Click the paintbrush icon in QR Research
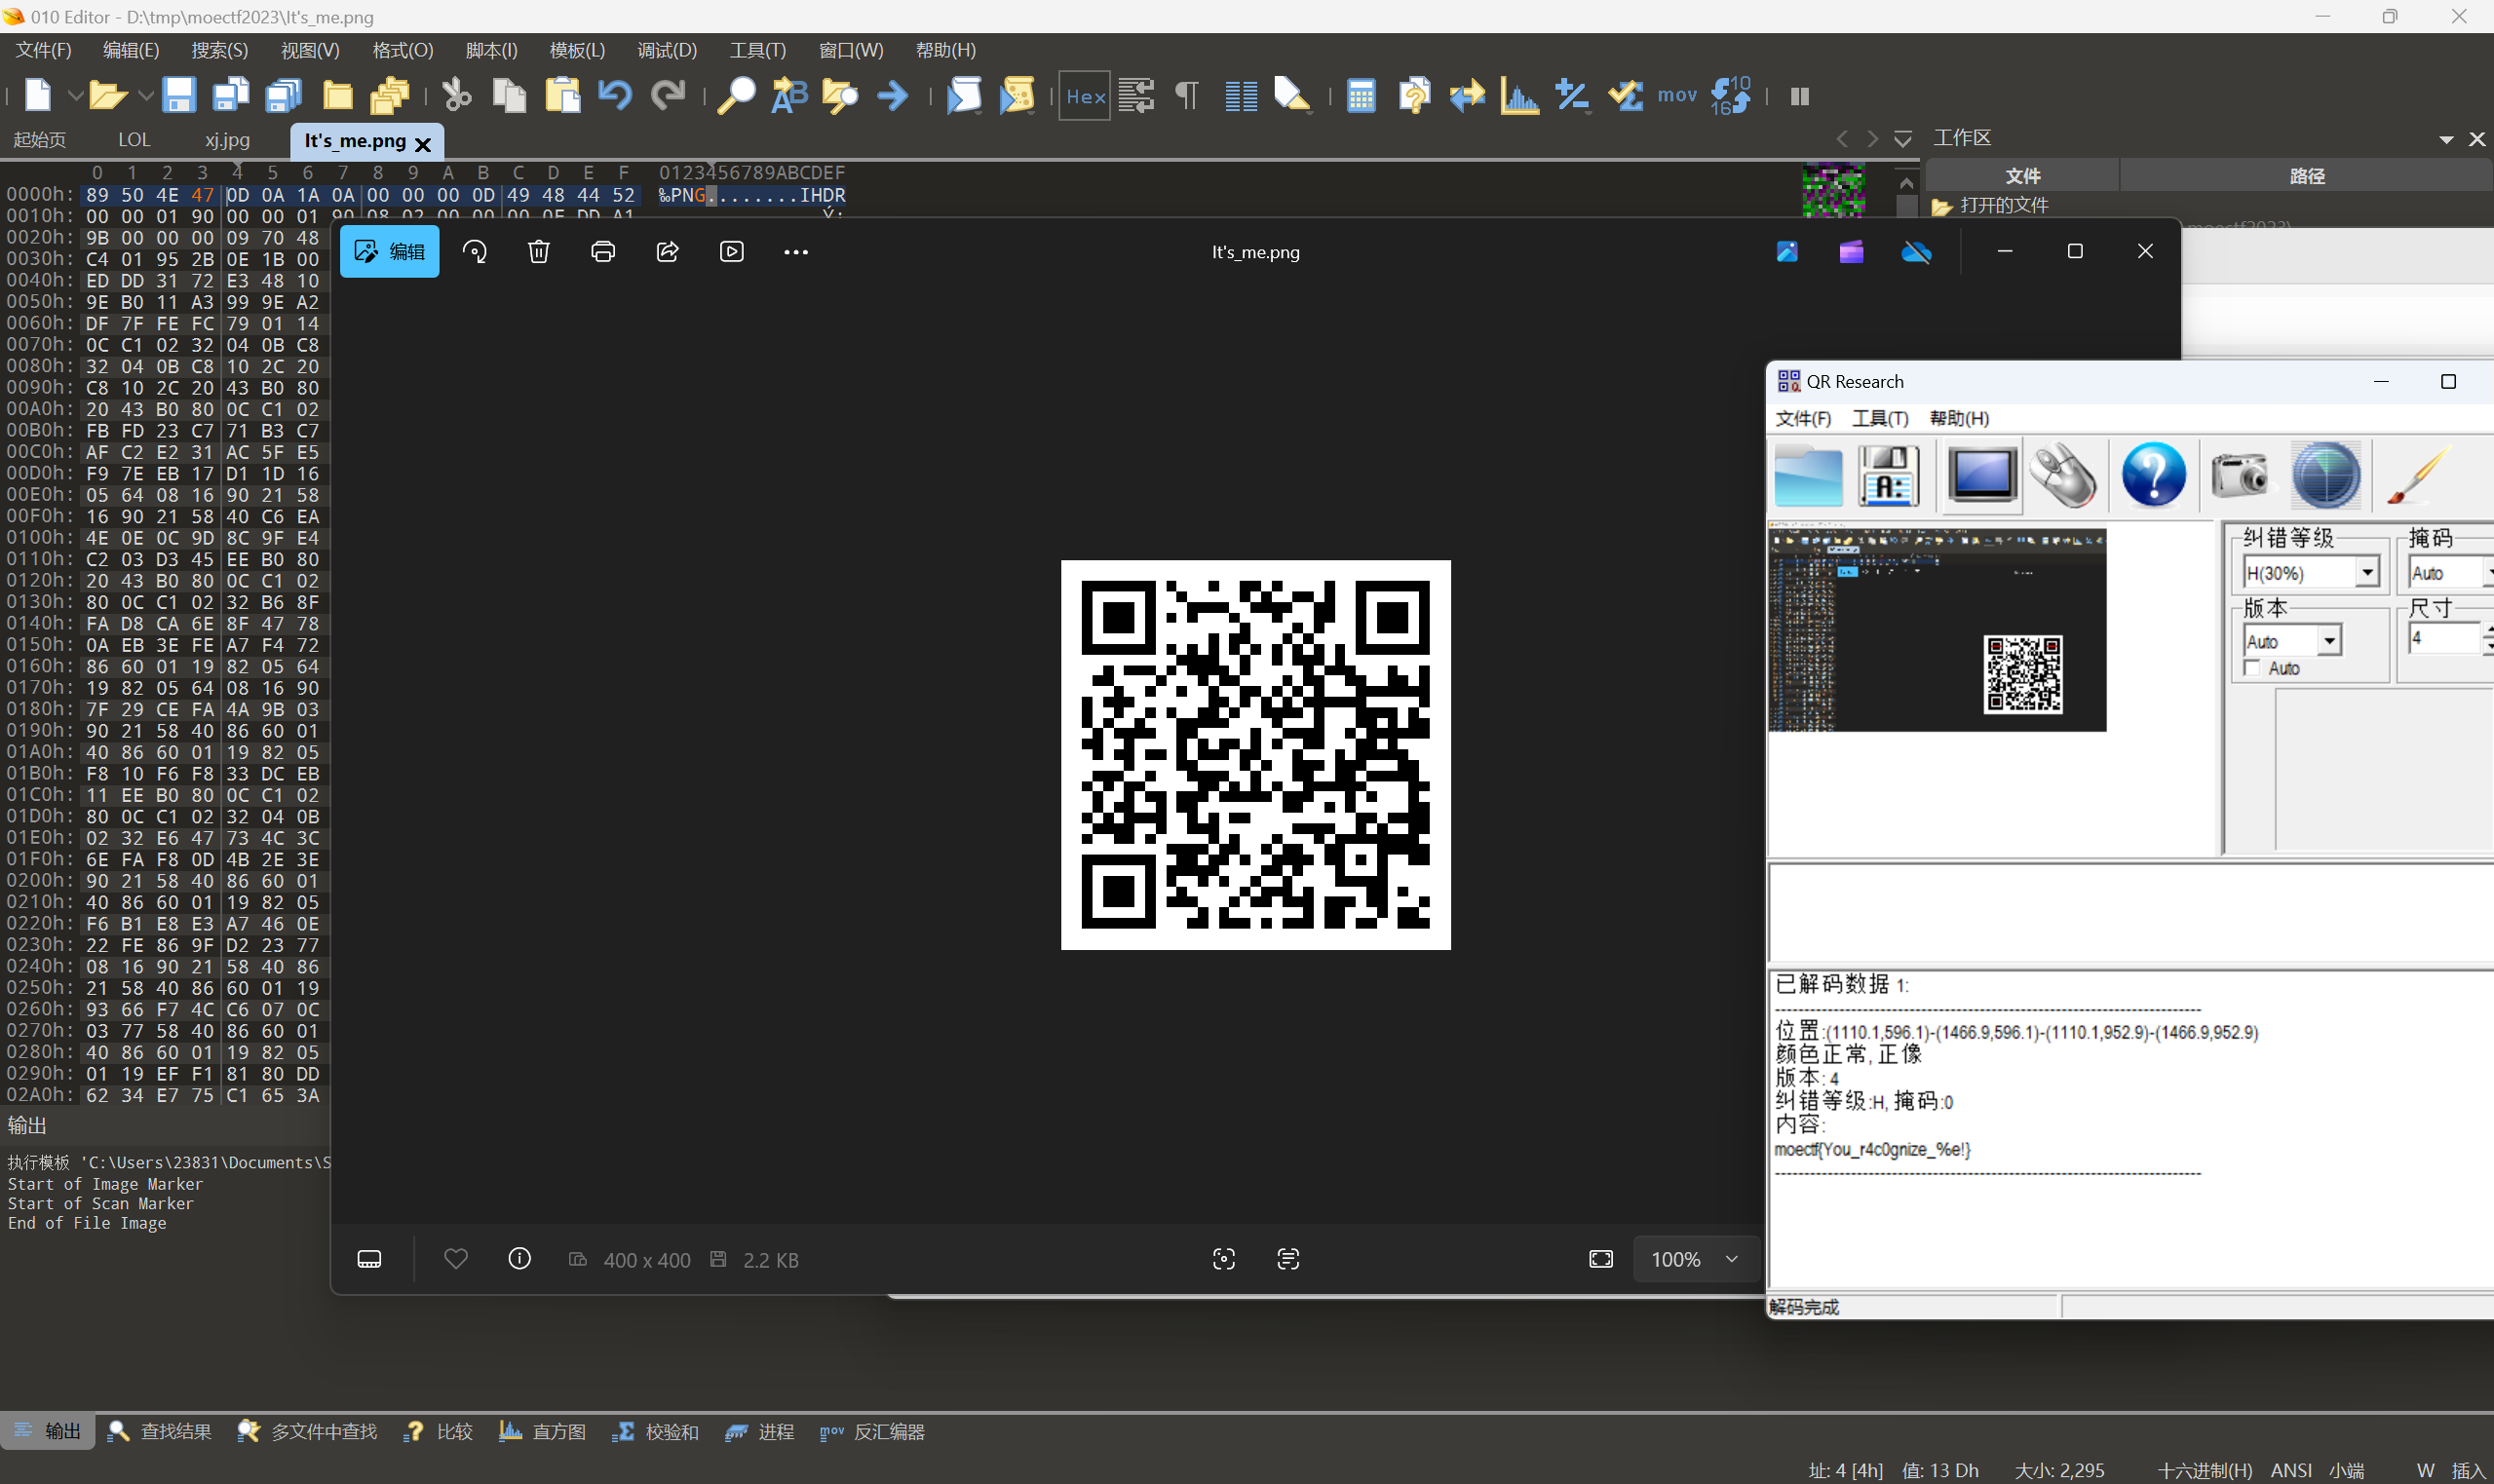This screenshot has width=2494, height=1484. tap(2416, 476)
